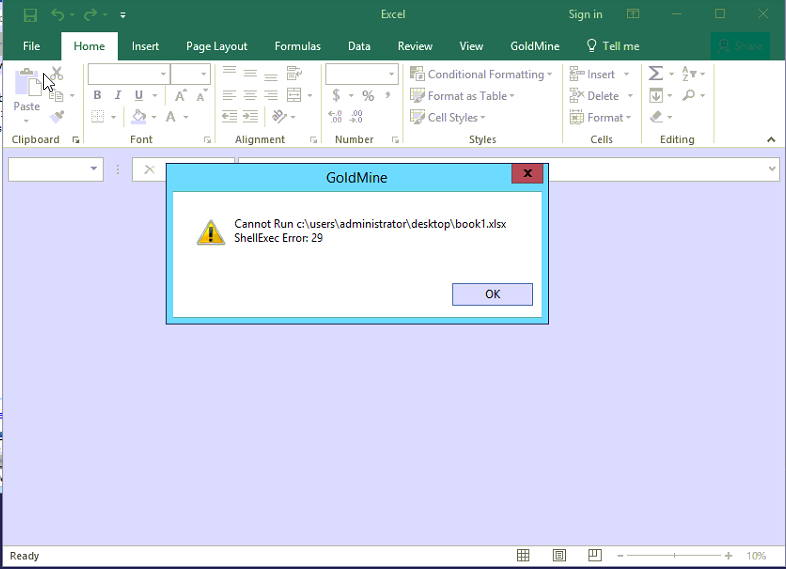Click the Save icon in title bar

[30, 15]
